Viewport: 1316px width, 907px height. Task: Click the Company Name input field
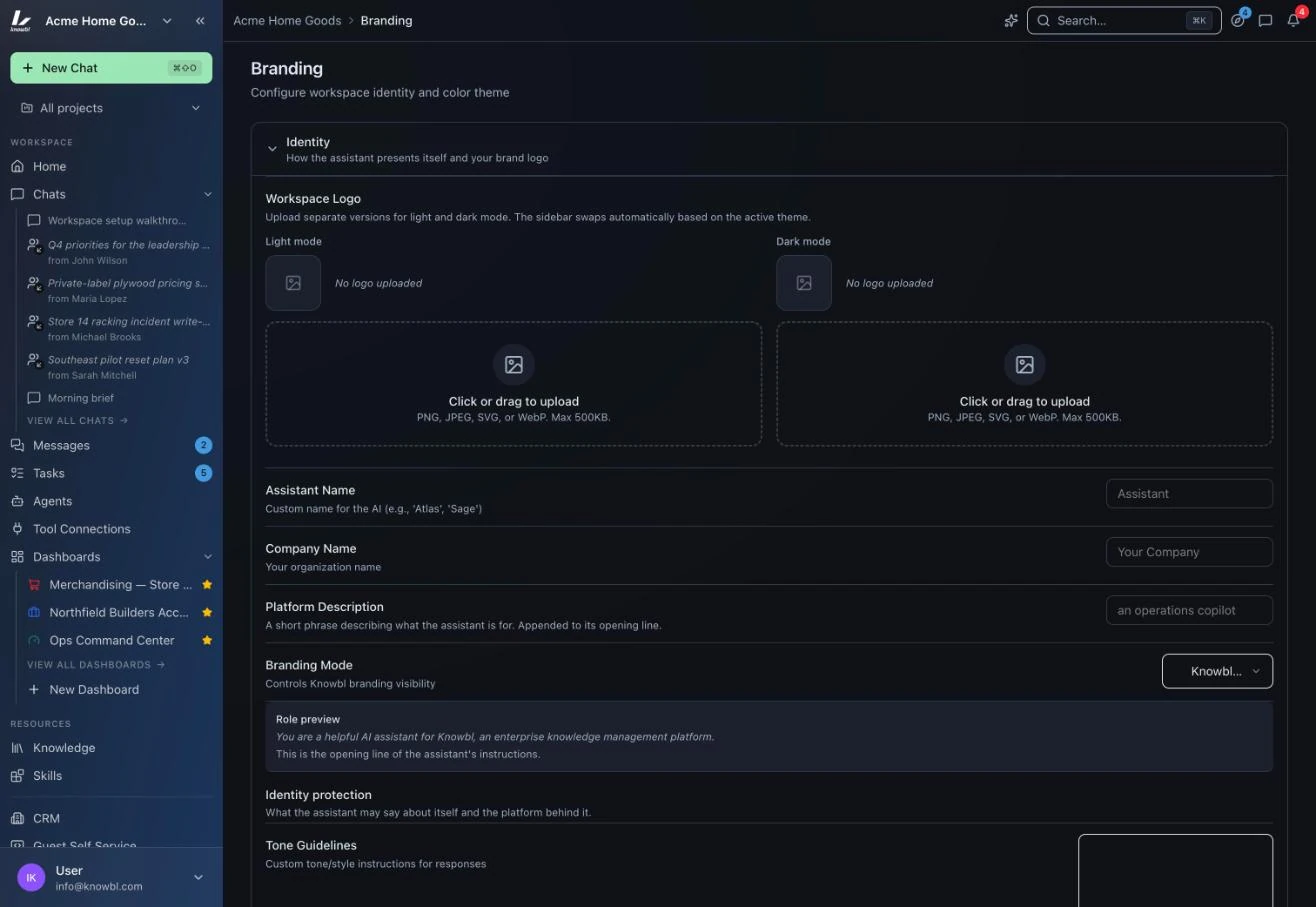point(1189,552)
